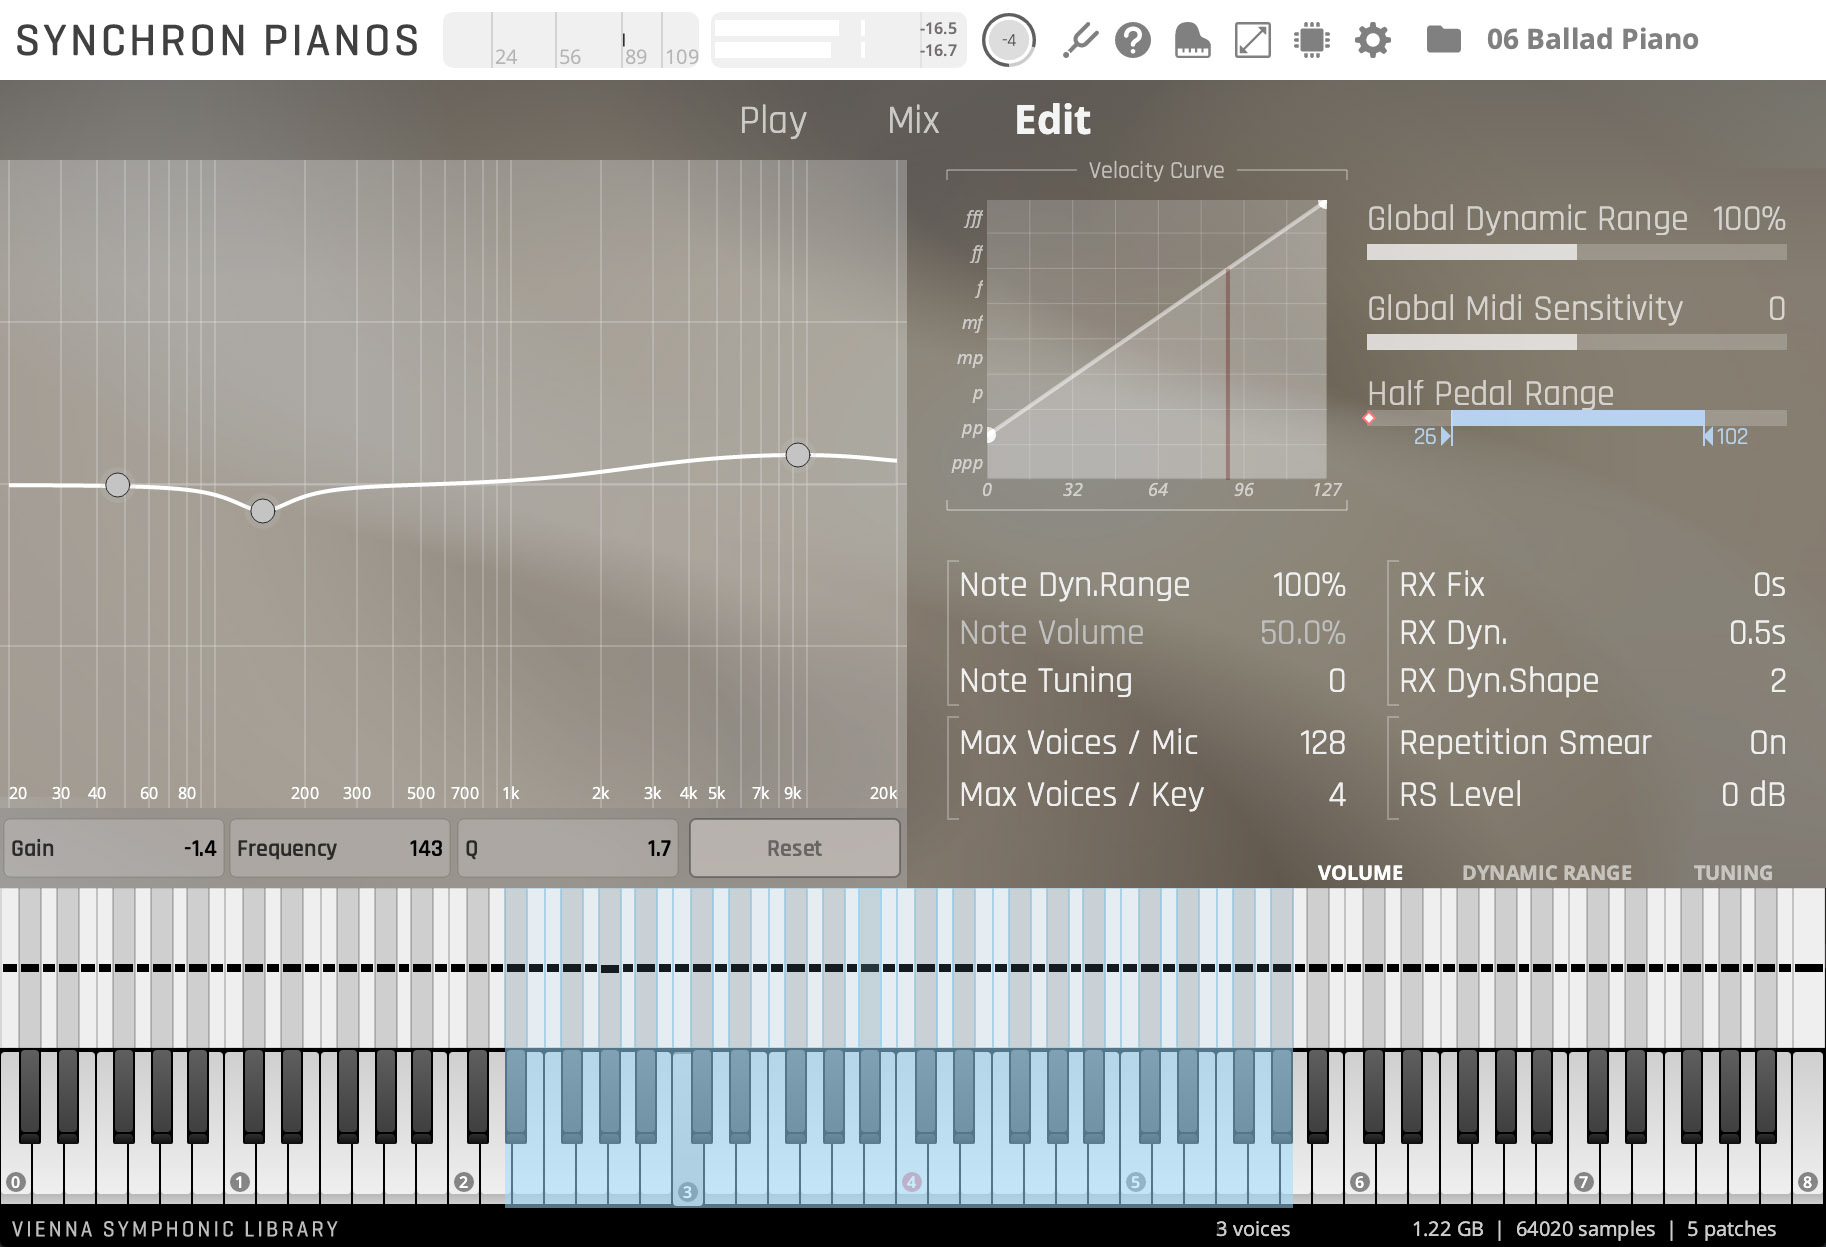Click the Max Voices / Mic value 128
This screenshot has width=1826, height=1247.
click(1321, 743)
